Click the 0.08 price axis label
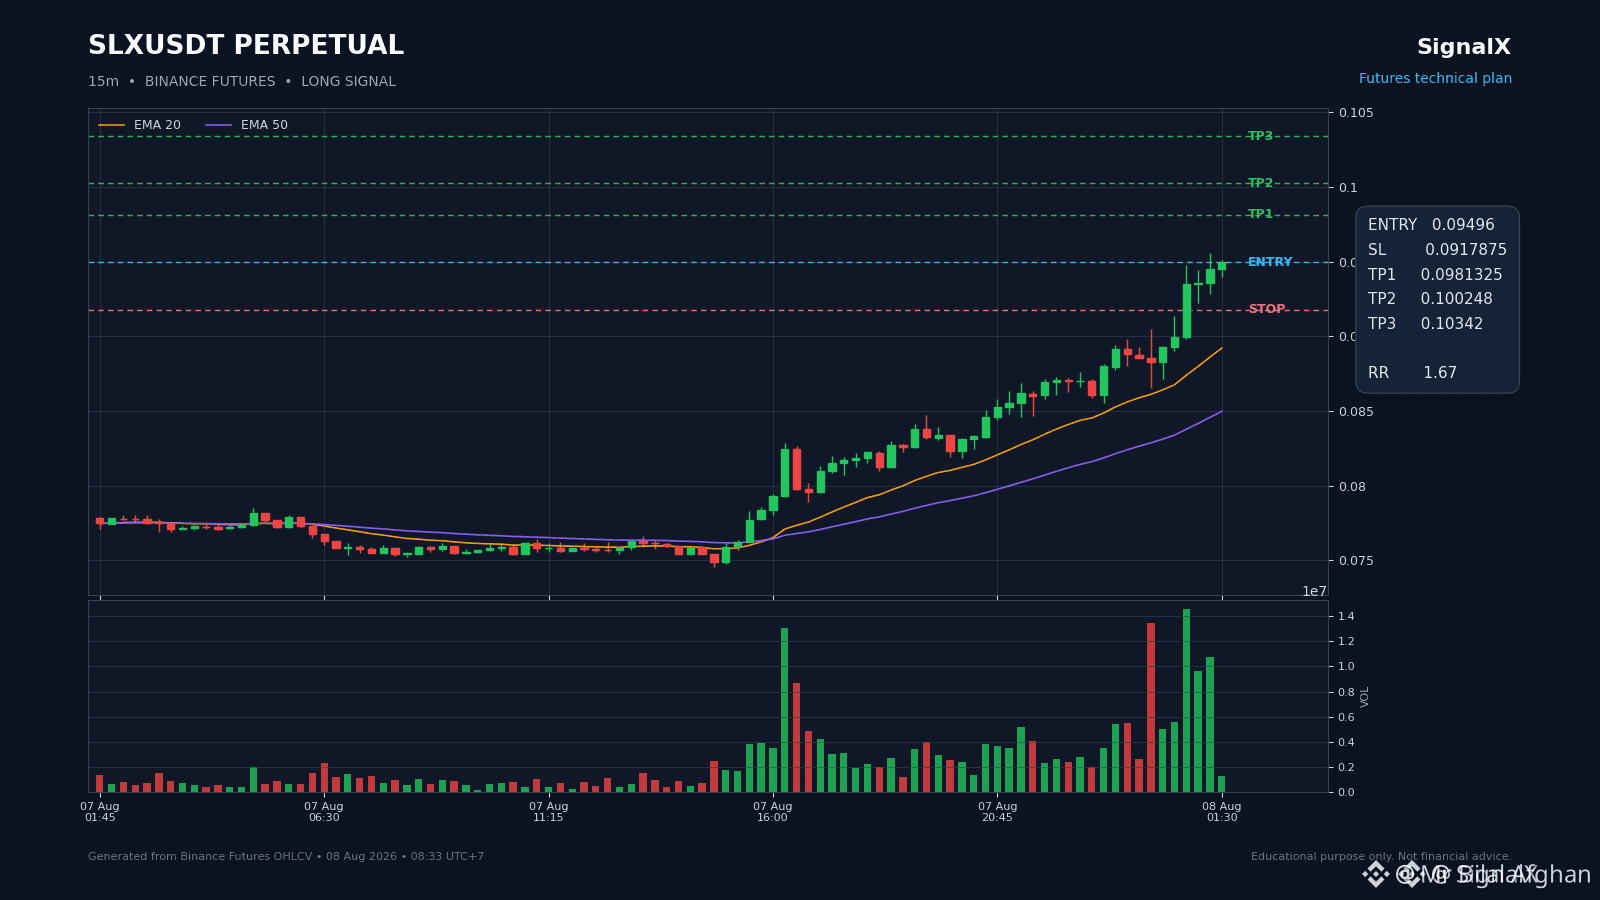The image size is (1600, 900). click(x=1353, y=487)
